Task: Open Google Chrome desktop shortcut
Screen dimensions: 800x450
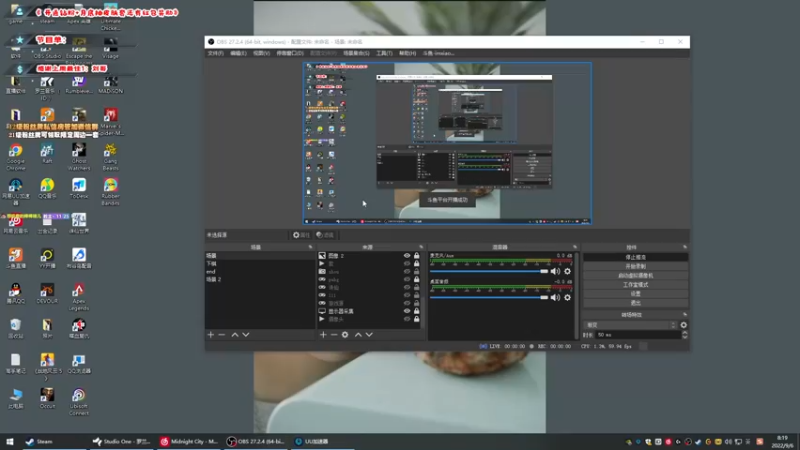Action: pos(15,157)
